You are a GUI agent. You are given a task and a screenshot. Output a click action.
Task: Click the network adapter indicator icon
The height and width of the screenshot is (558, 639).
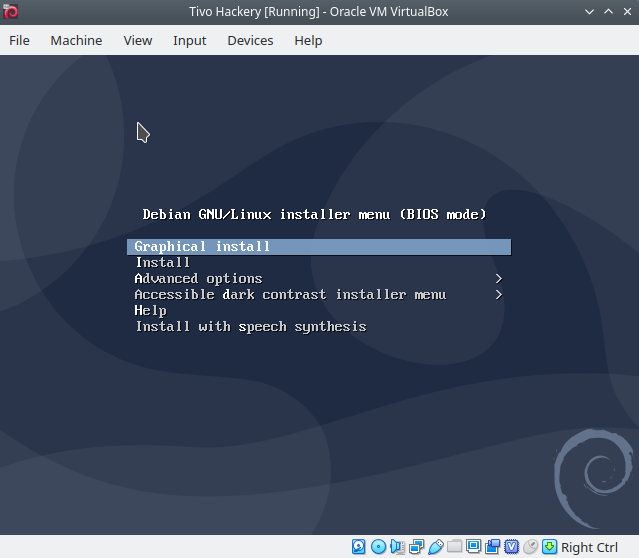point(416,547)
